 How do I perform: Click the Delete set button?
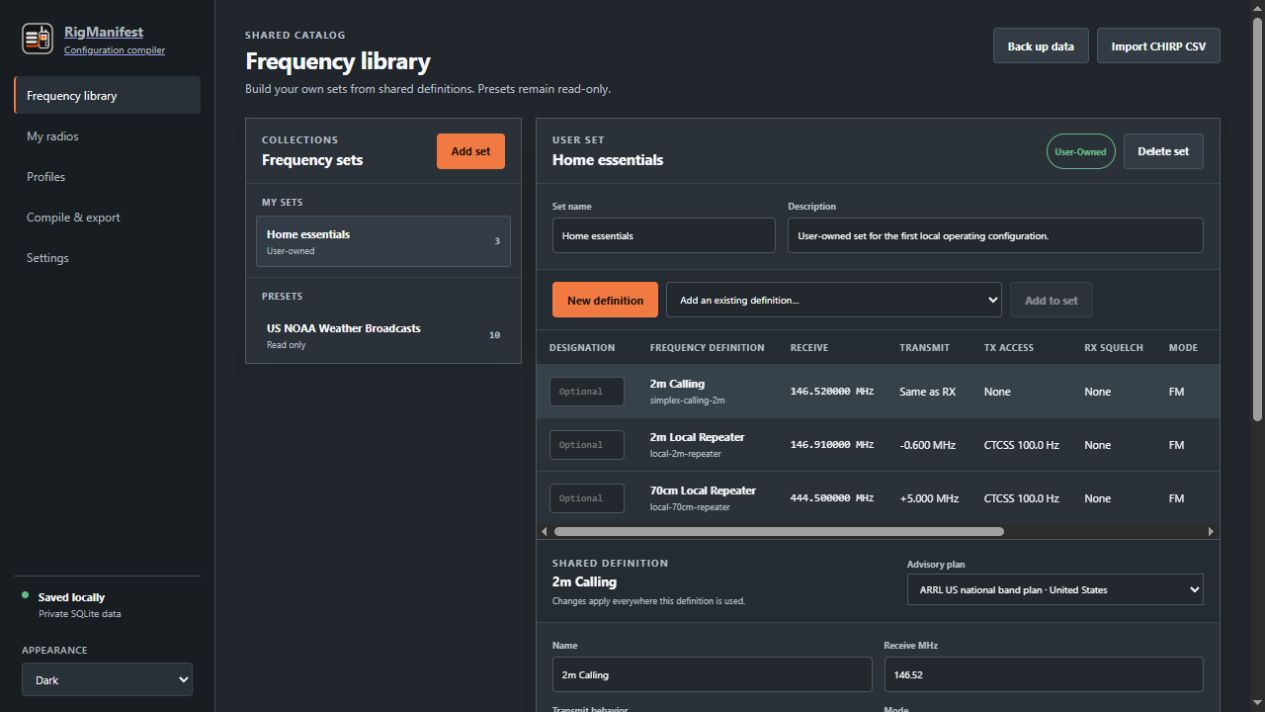click(1163, 151)
